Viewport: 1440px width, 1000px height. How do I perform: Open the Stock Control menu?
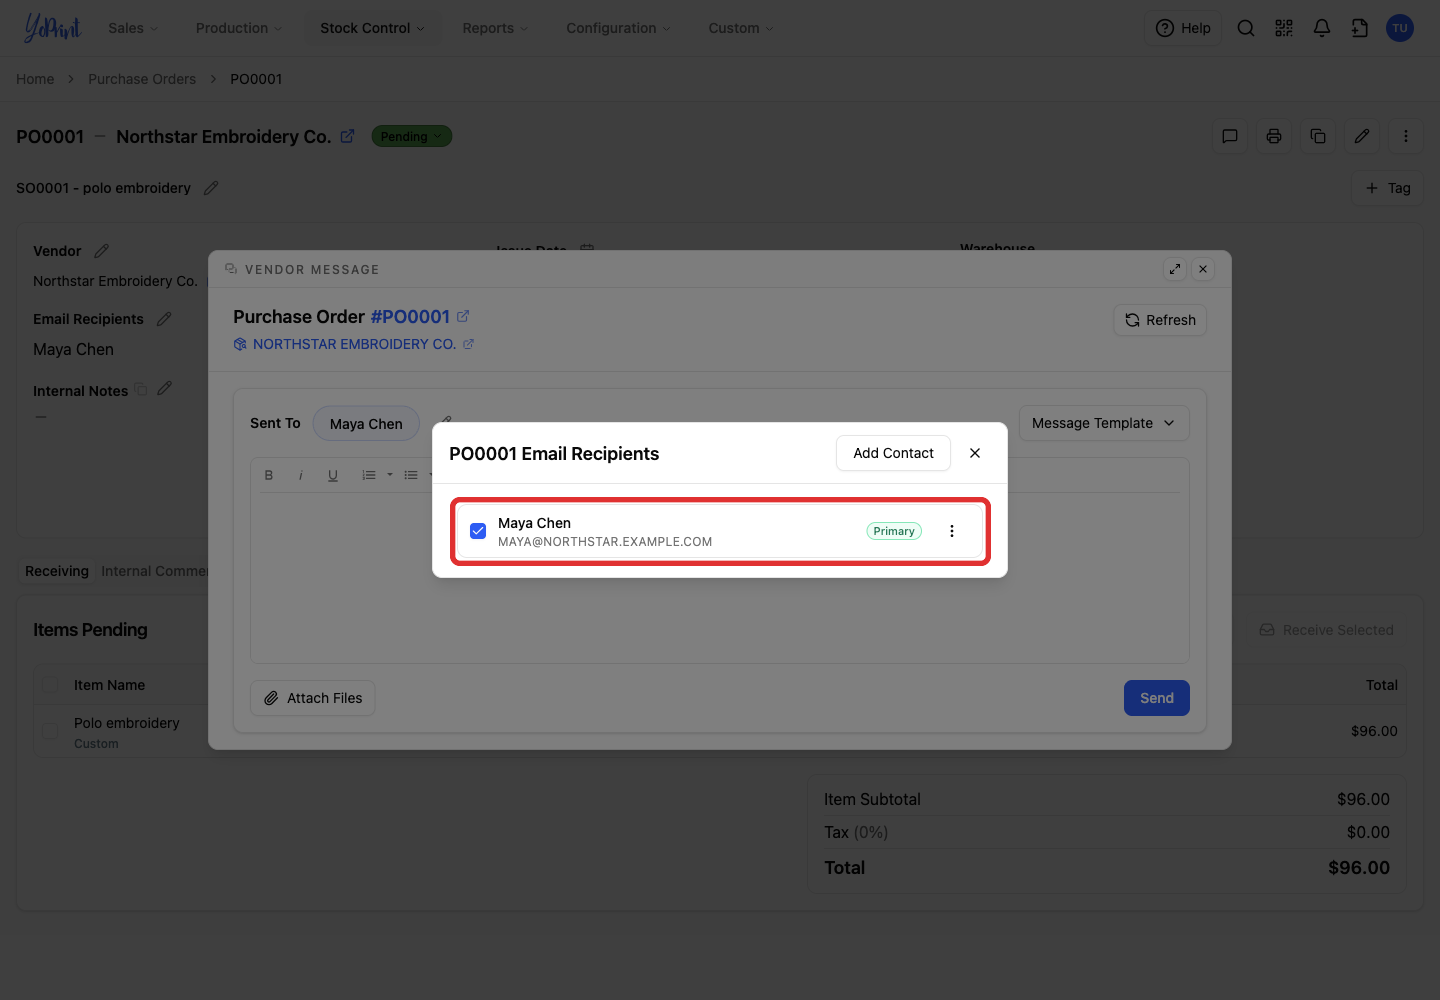click(372, 28)
